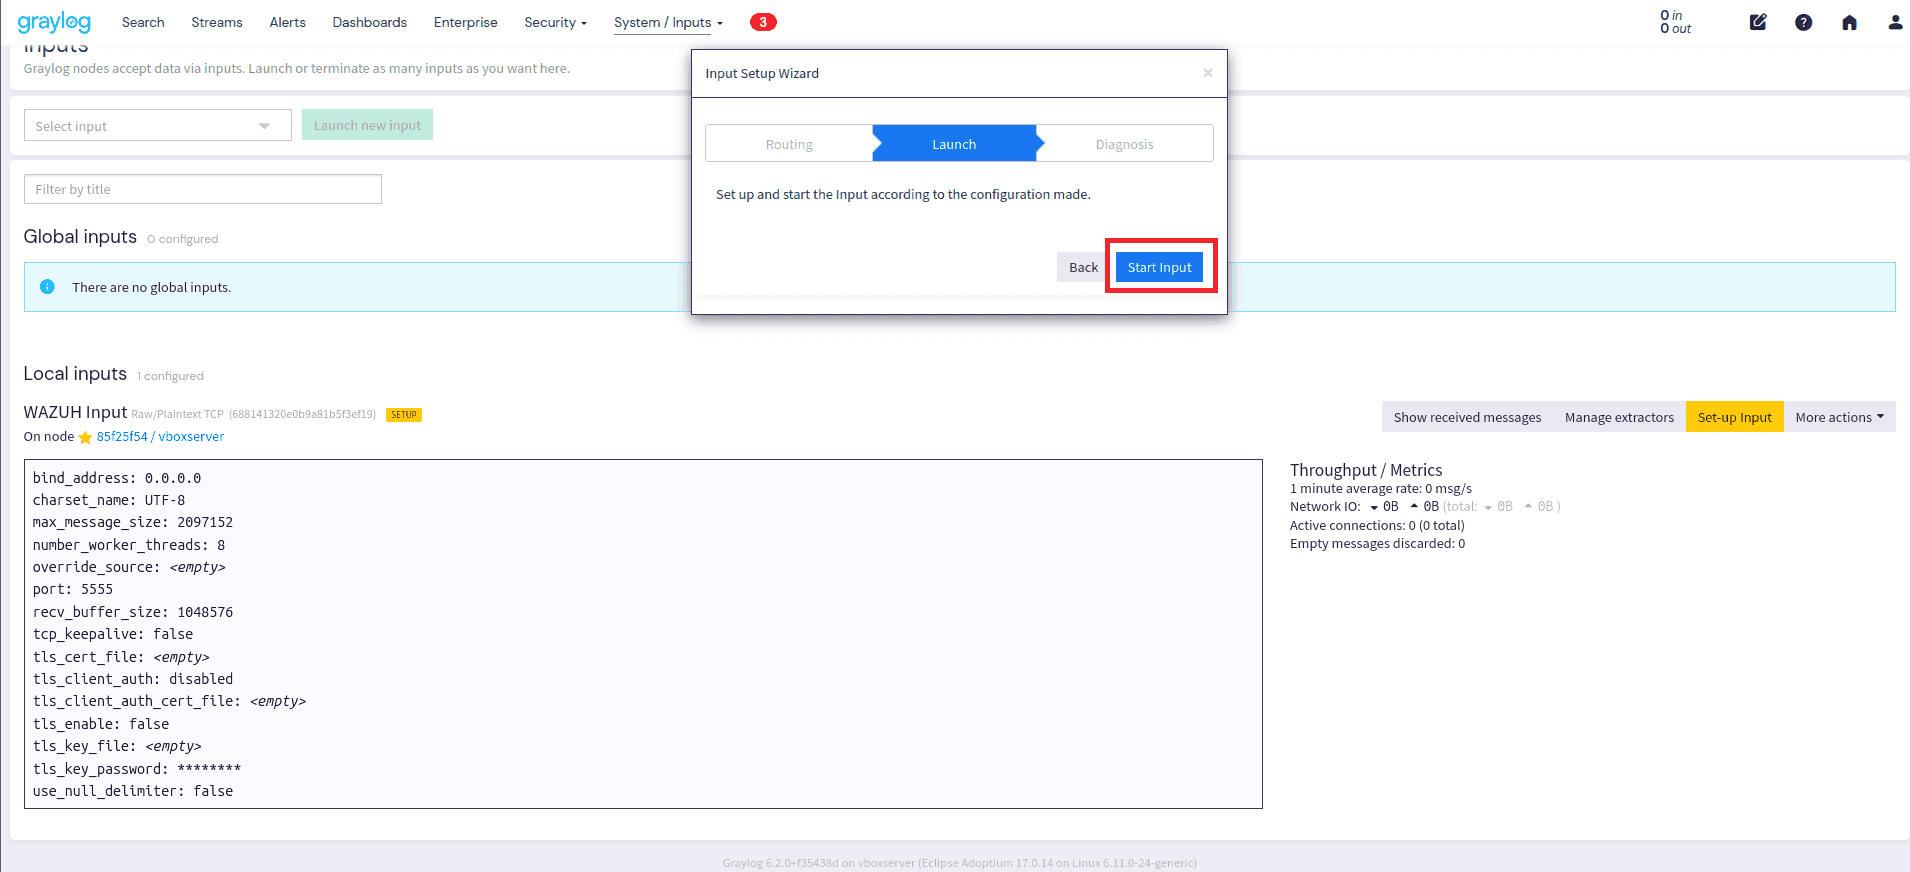Close the Input Setup Wizard dialog
1910x872 pixels.
(1208, 73)
